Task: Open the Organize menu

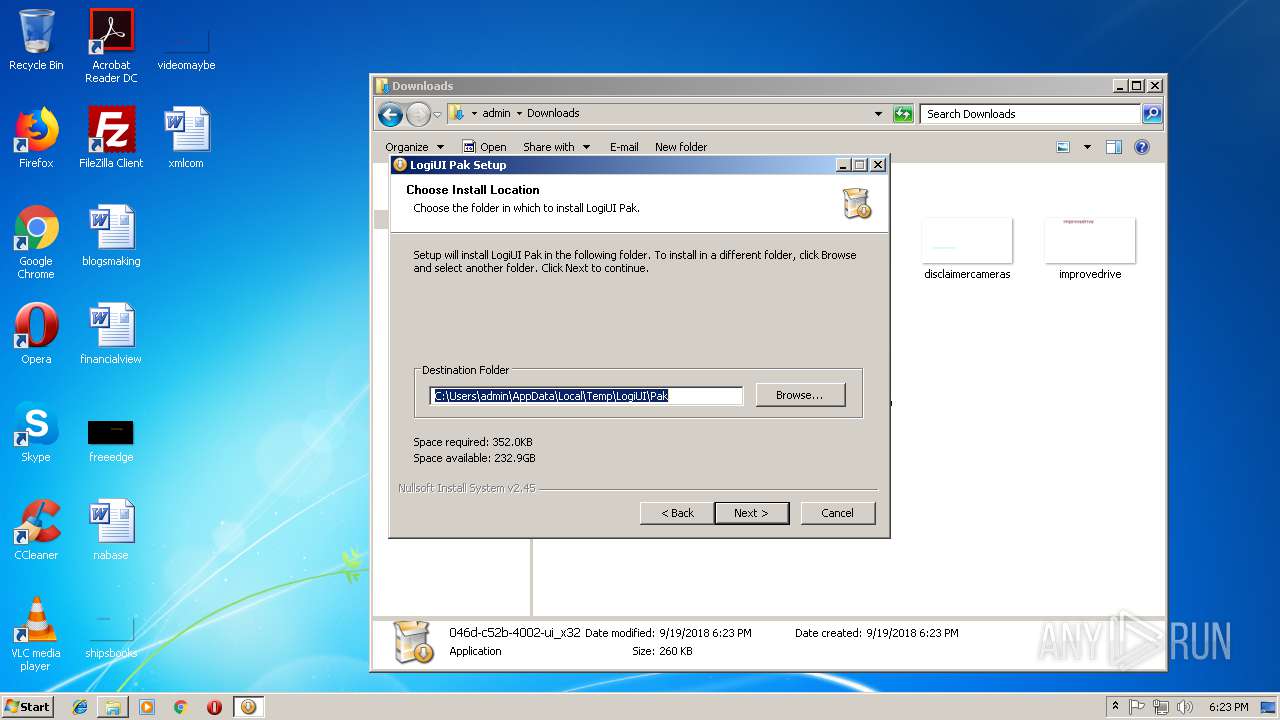Action: pos(414,147)
